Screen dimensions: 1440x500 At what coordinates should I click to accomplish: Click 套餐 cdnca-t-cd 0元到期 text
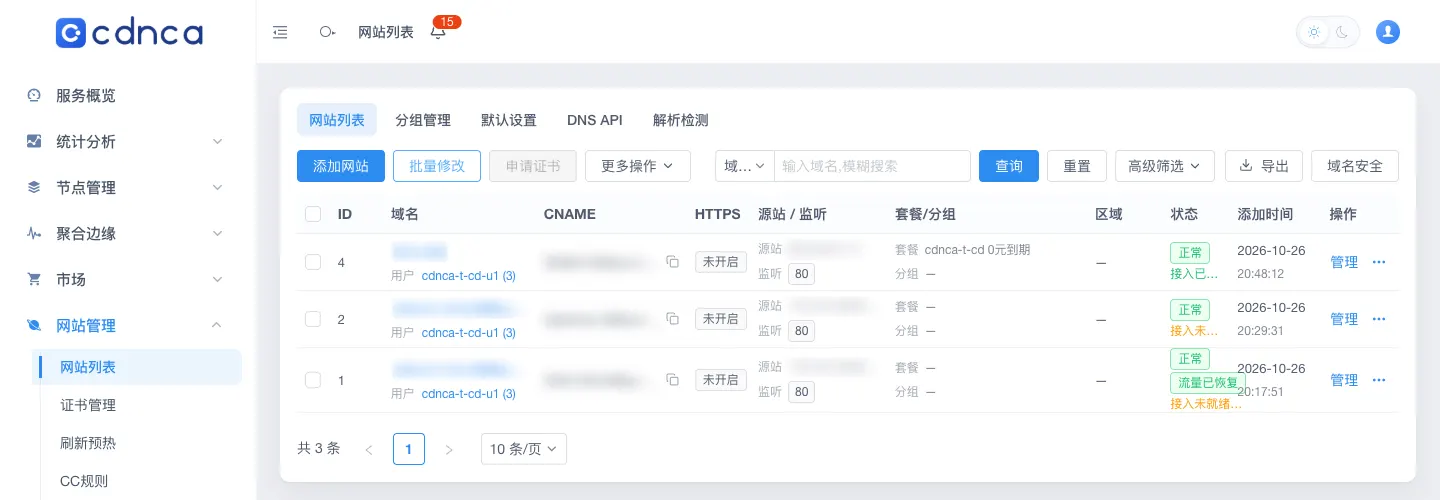click(x=962, y=250)
